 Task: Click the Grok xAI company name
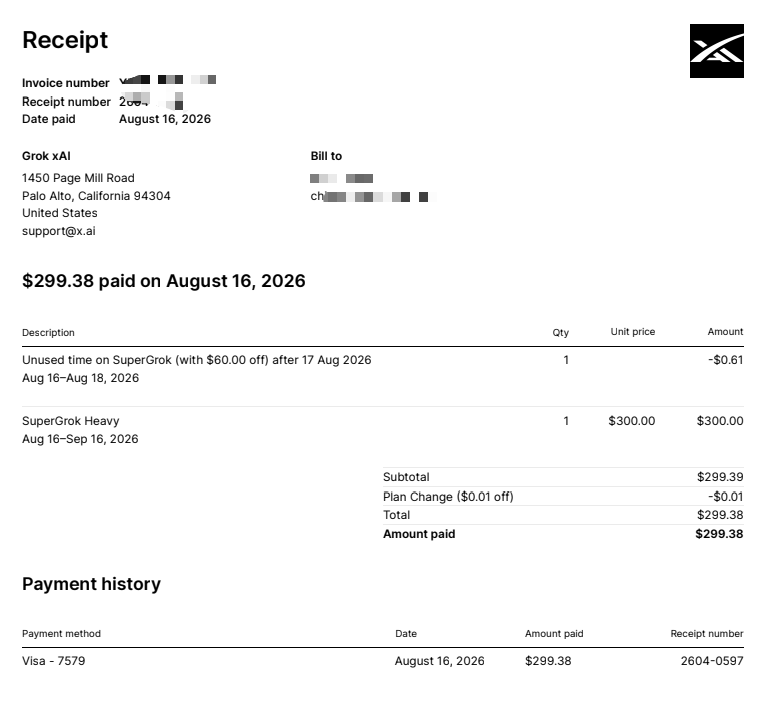pos(46,156)
